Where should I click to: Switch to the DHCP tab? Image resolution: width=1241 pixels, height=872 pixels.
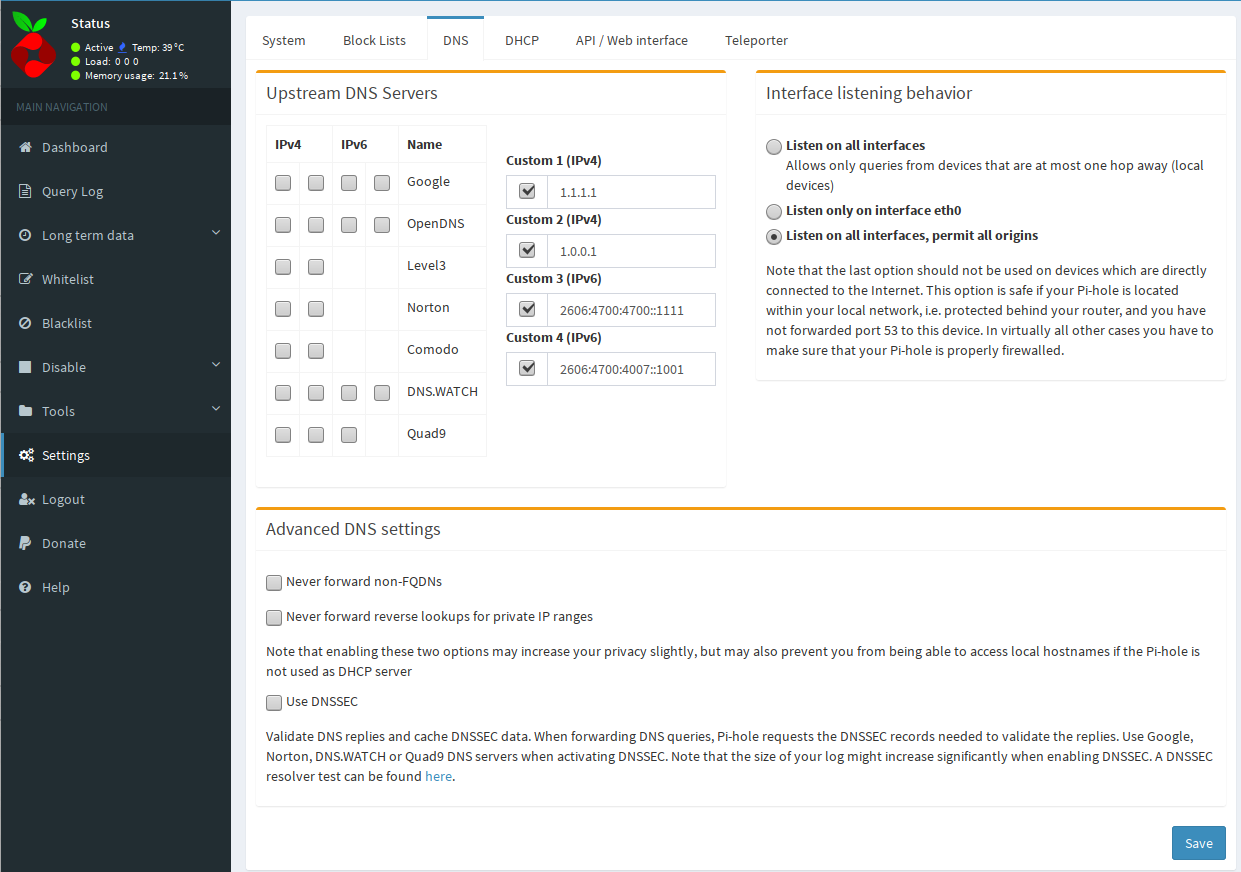click(521, 41)
